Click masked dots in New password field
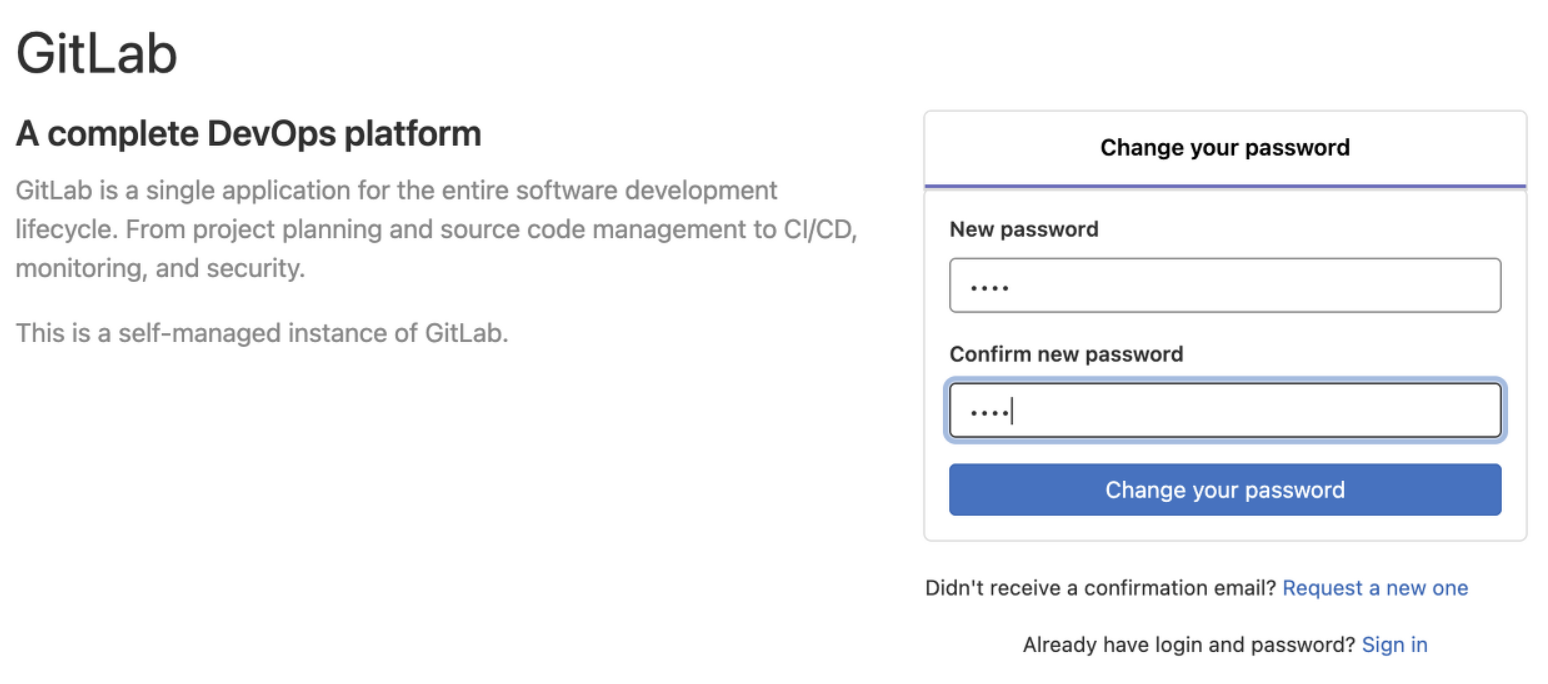This screenshot has width=1548, height=684. tap(989, 288)
